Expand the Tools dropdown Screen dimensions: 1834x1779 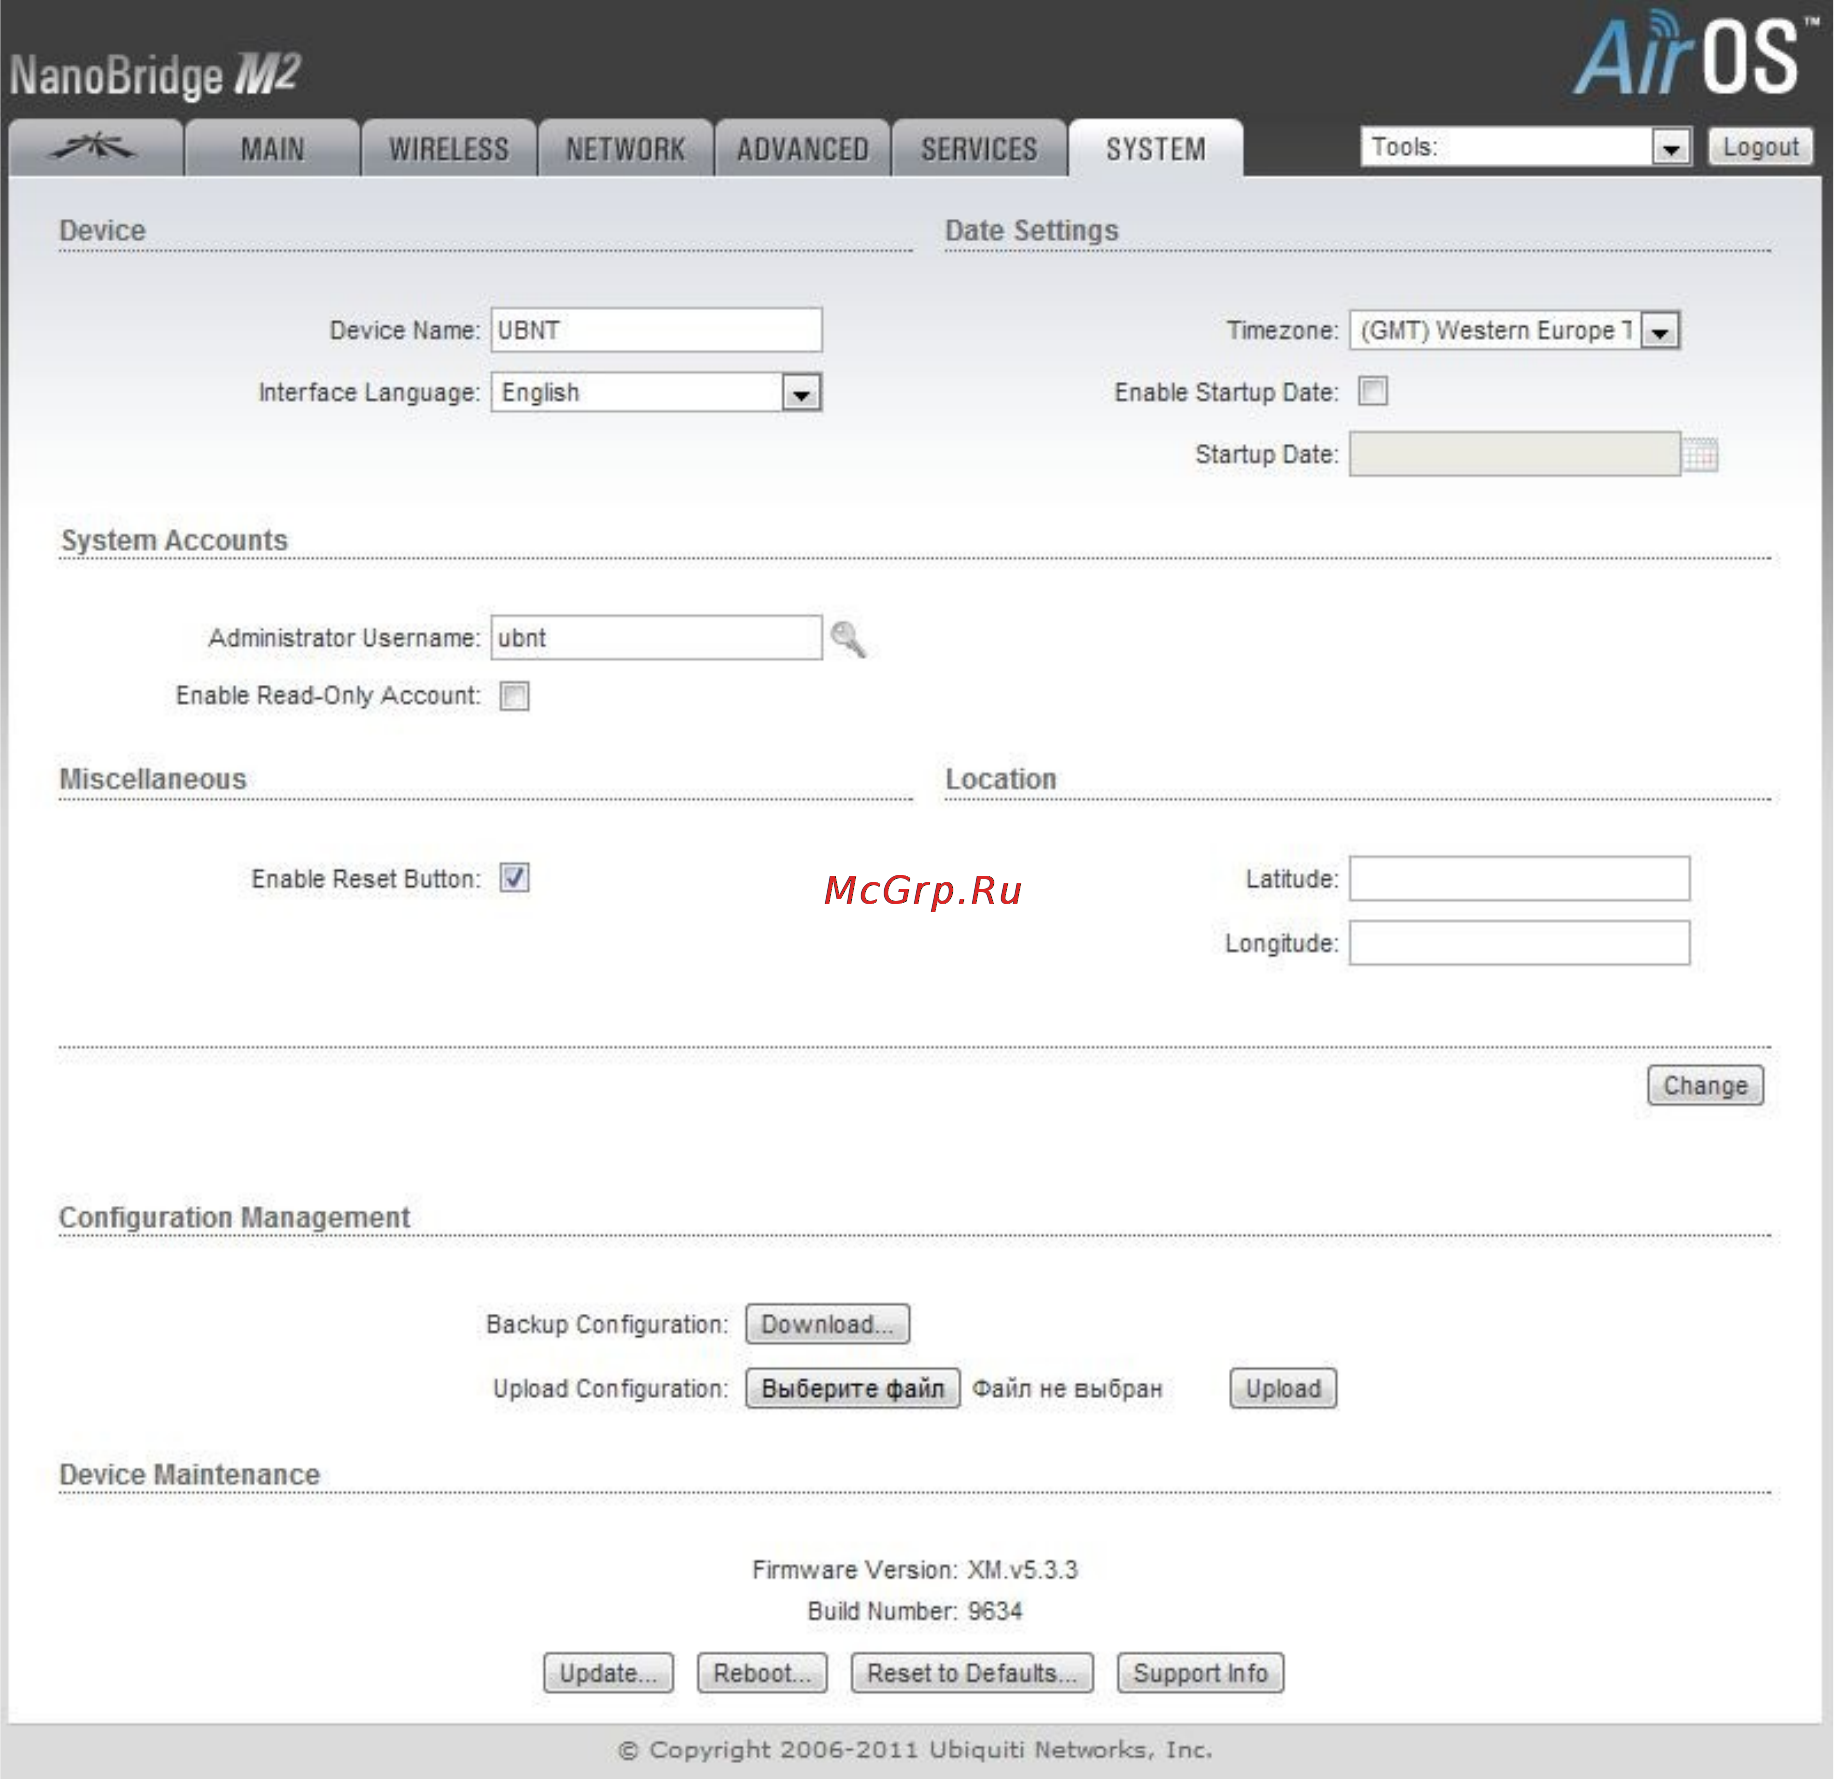[1525, 147]
